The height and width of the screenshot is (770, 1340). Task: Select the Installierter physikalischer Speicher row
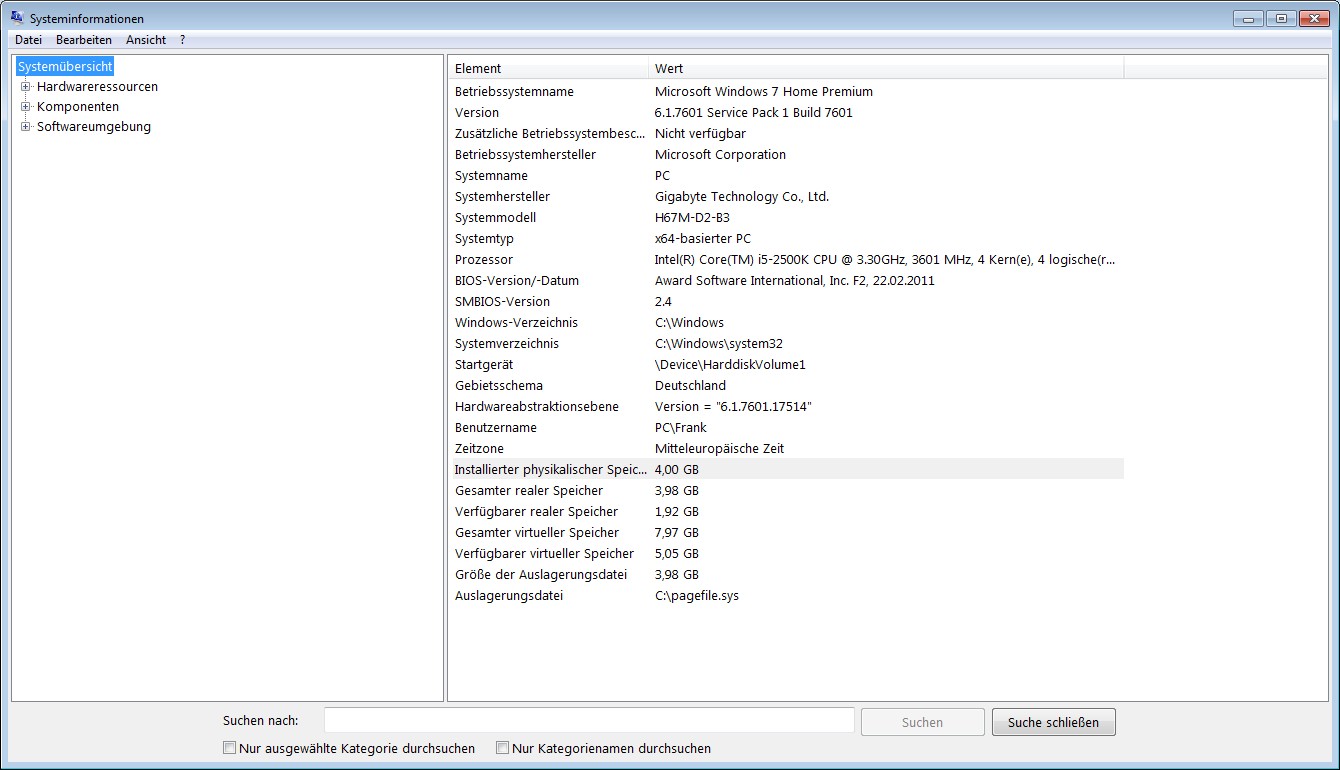click(x=786, y=469)
